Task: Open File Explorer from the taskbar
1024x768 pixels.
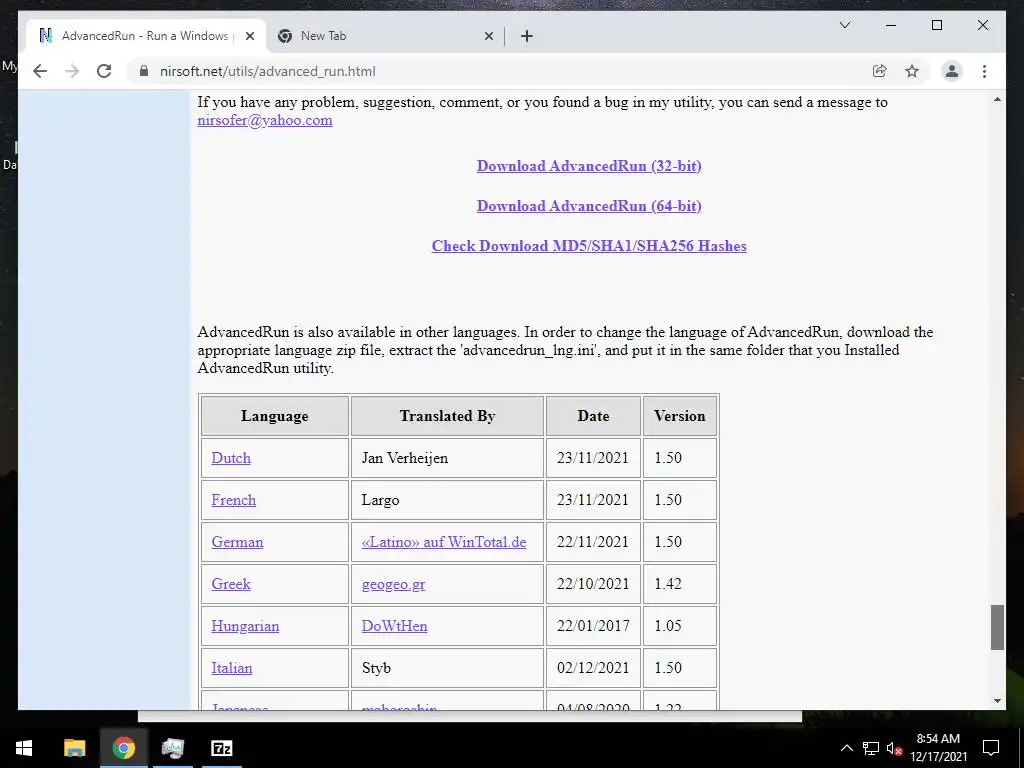Action: [74, 748]
